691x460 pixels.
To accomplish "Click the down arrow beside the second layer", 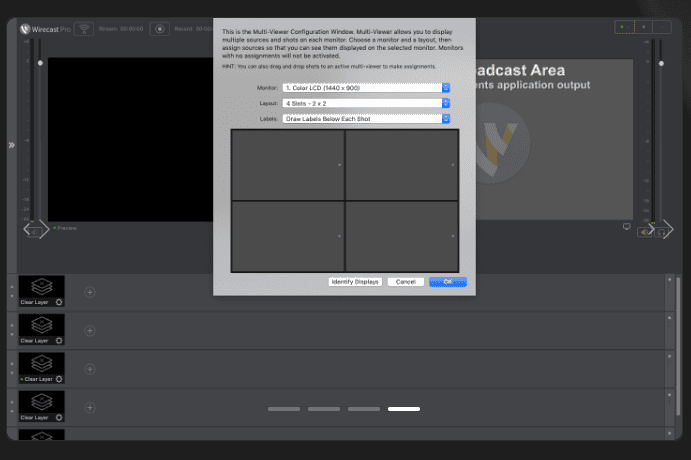I will 12,334.
